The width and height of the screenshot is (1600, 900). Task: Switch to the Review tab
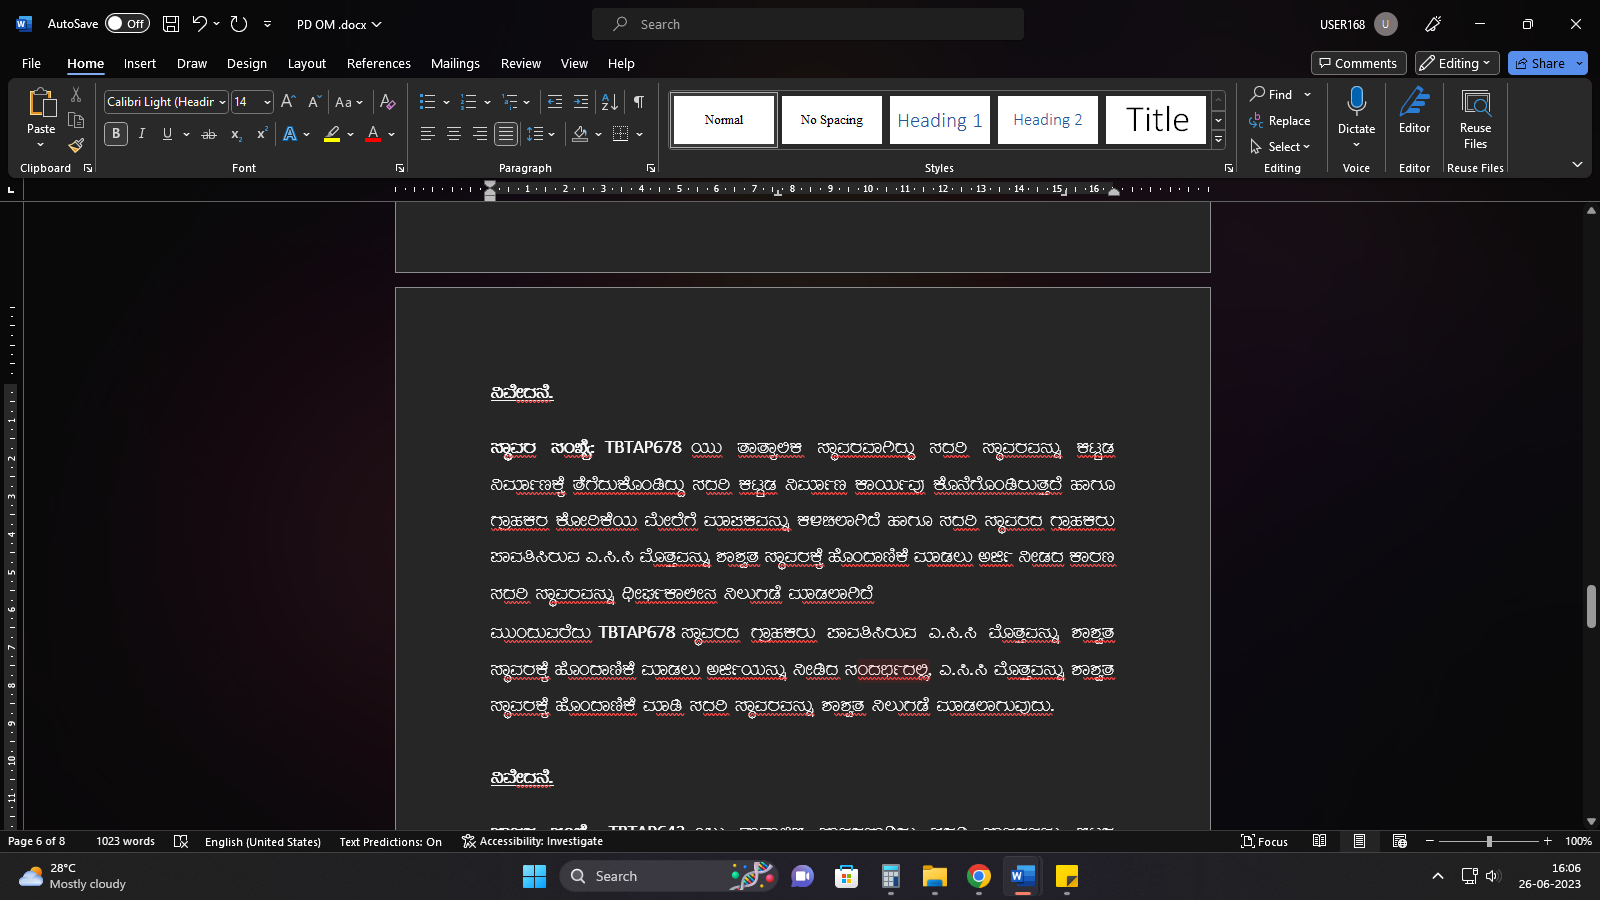pos(520,63)
